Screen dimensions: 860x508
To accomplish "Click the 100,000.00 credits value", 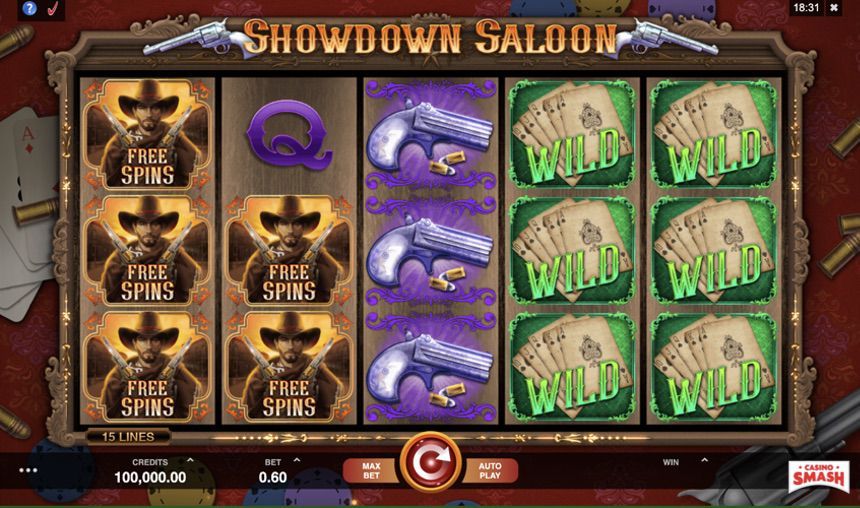I will point(150,477).
